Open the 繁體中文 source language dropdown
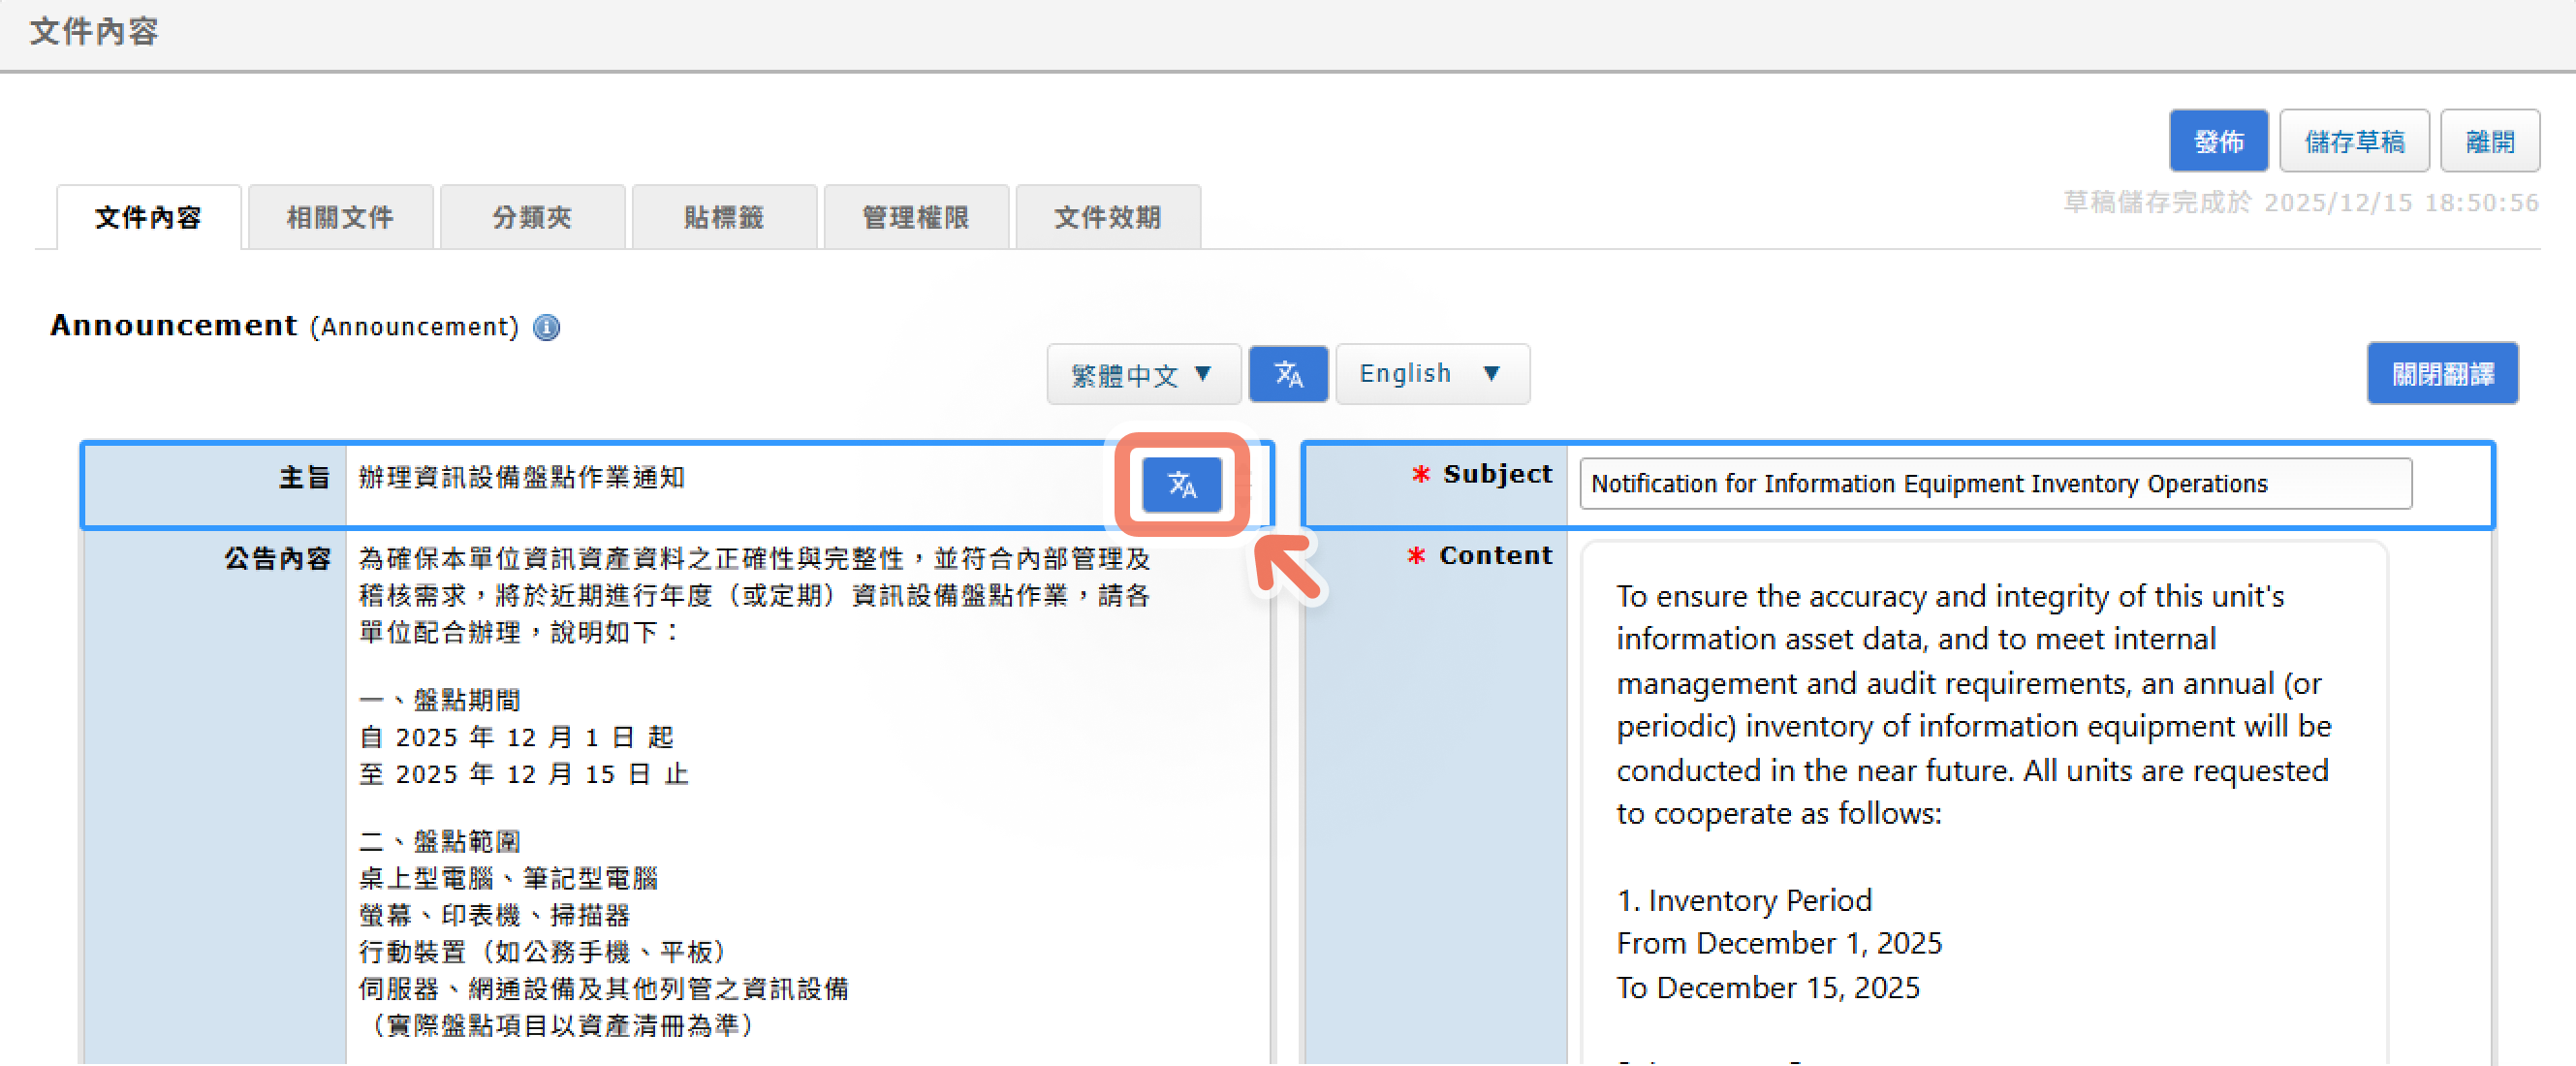This screenshot has height=1066, width=2576. click(1142, 375)
